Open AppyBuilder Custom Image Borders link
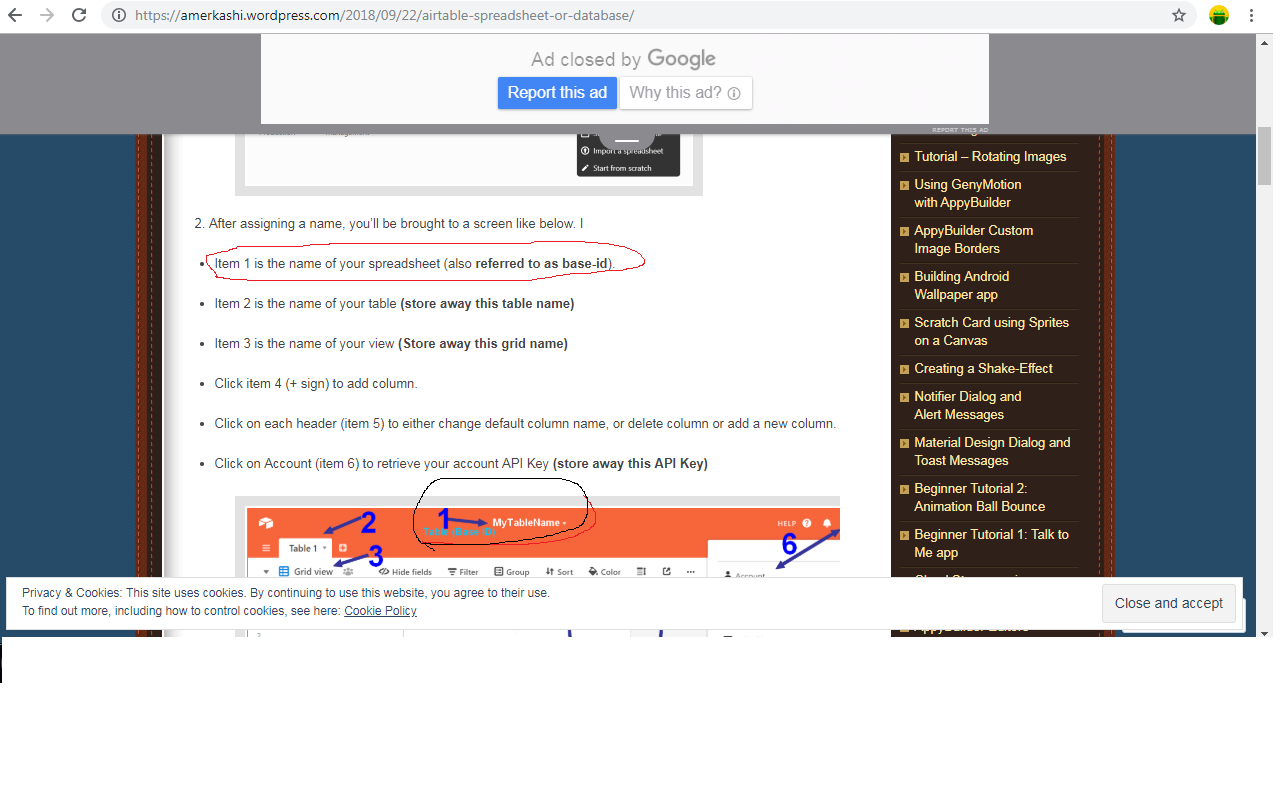1280x800 pixels. point(973,239)
